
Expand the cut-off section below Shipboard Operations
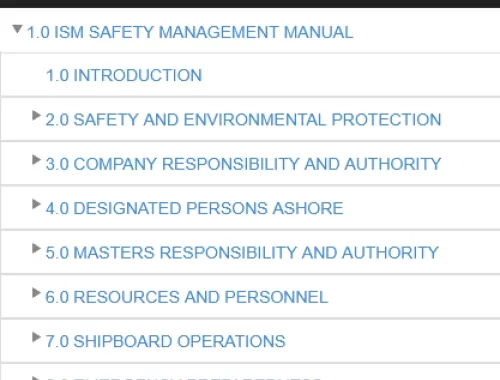pos(36,378)
